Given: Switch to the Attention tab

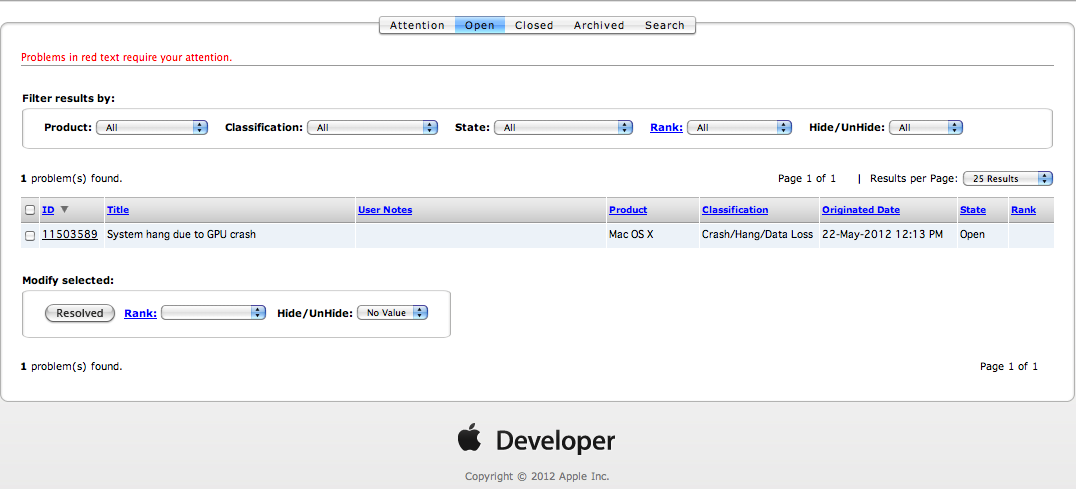Looking at the screenshot, I should click(417, 25).
